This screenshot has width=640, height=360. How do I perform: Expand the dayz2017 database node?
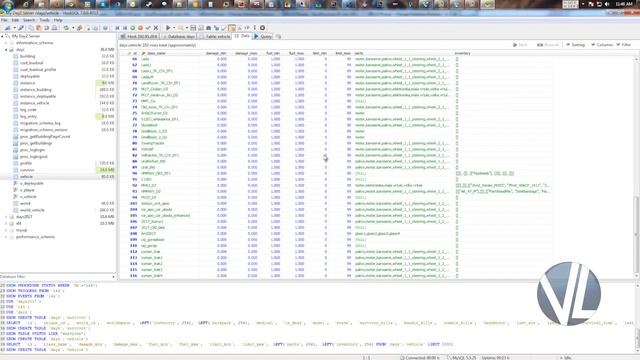(x=6, y=217)
